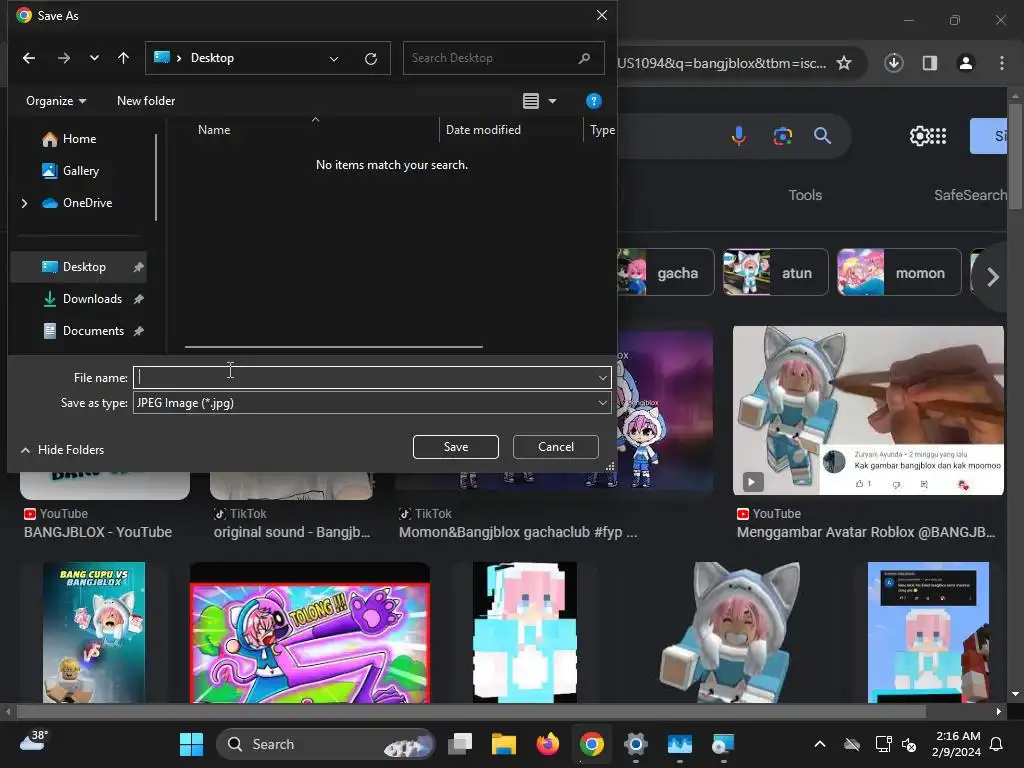Open Momon&Bangjblox gachaclub TikTok link

[518, 532]
